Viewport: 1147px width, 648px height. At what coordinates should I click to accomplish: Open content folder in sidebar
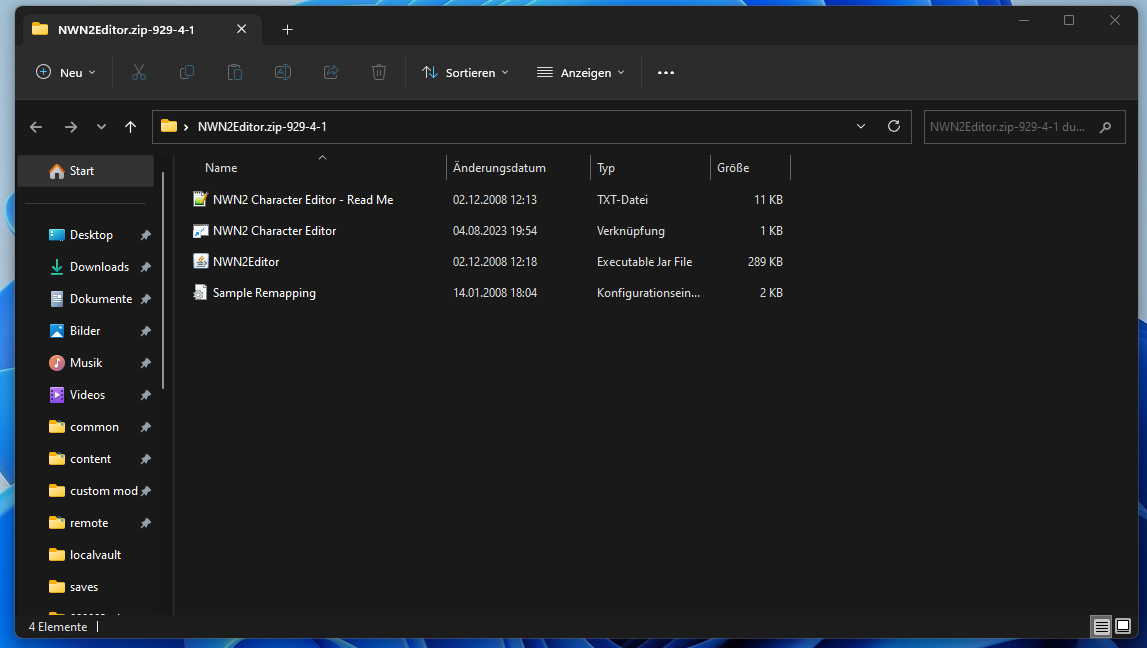[x=90, y=459]
